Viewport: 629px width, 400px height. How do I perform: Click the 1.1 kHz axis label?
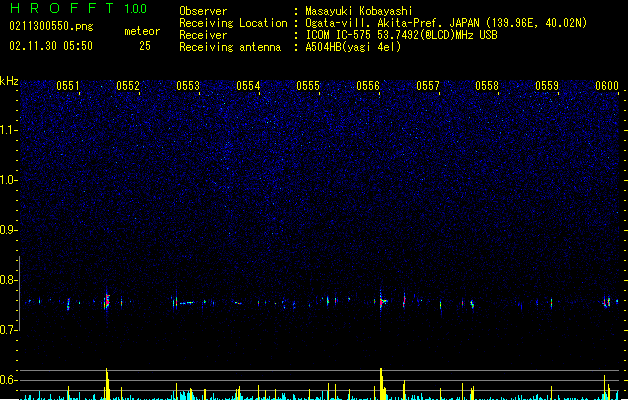tap(9, 130)
